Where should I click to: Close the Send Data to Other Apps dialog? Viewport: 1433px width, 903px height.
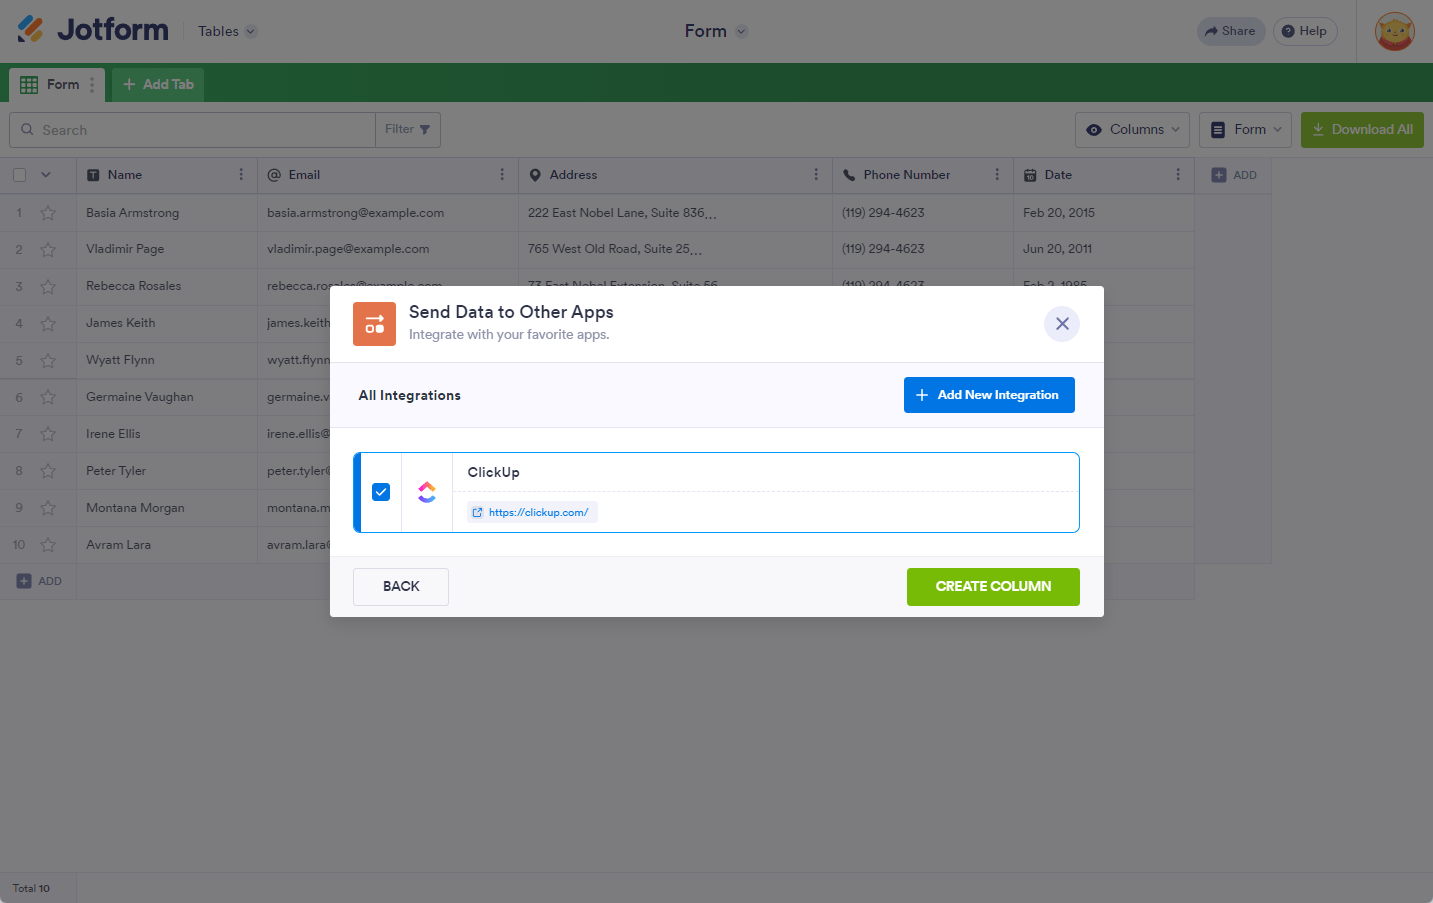(x=1062, y=324)
